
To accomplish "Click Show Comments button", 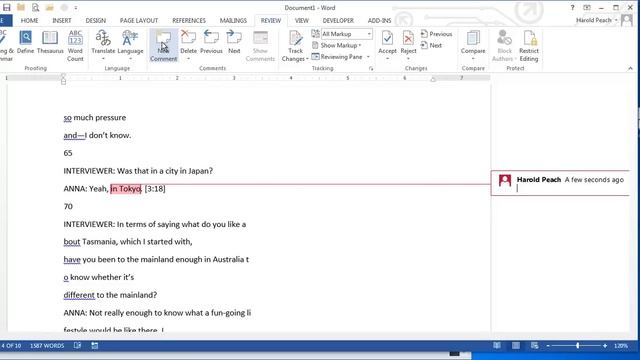I will (260, 46).
